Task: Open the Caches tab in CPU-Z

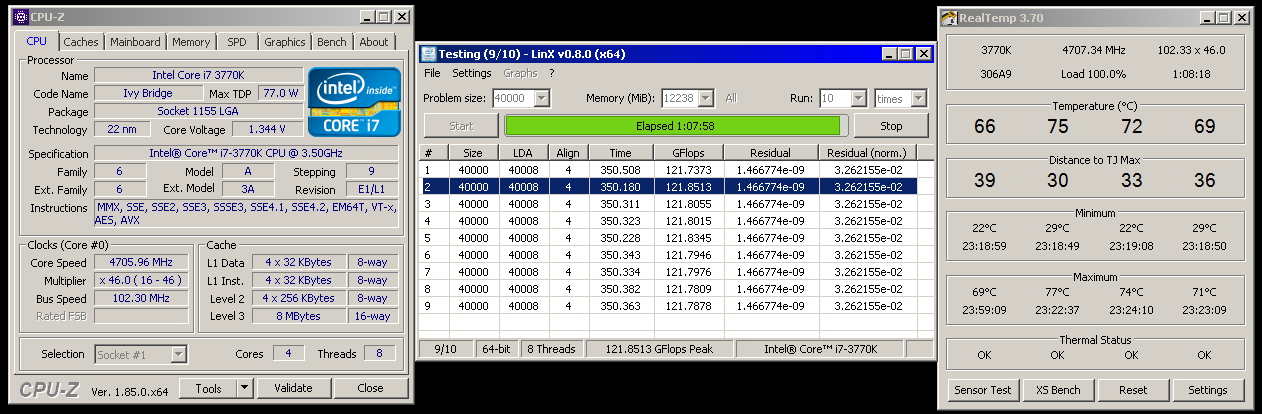Action: click(81, 42)
